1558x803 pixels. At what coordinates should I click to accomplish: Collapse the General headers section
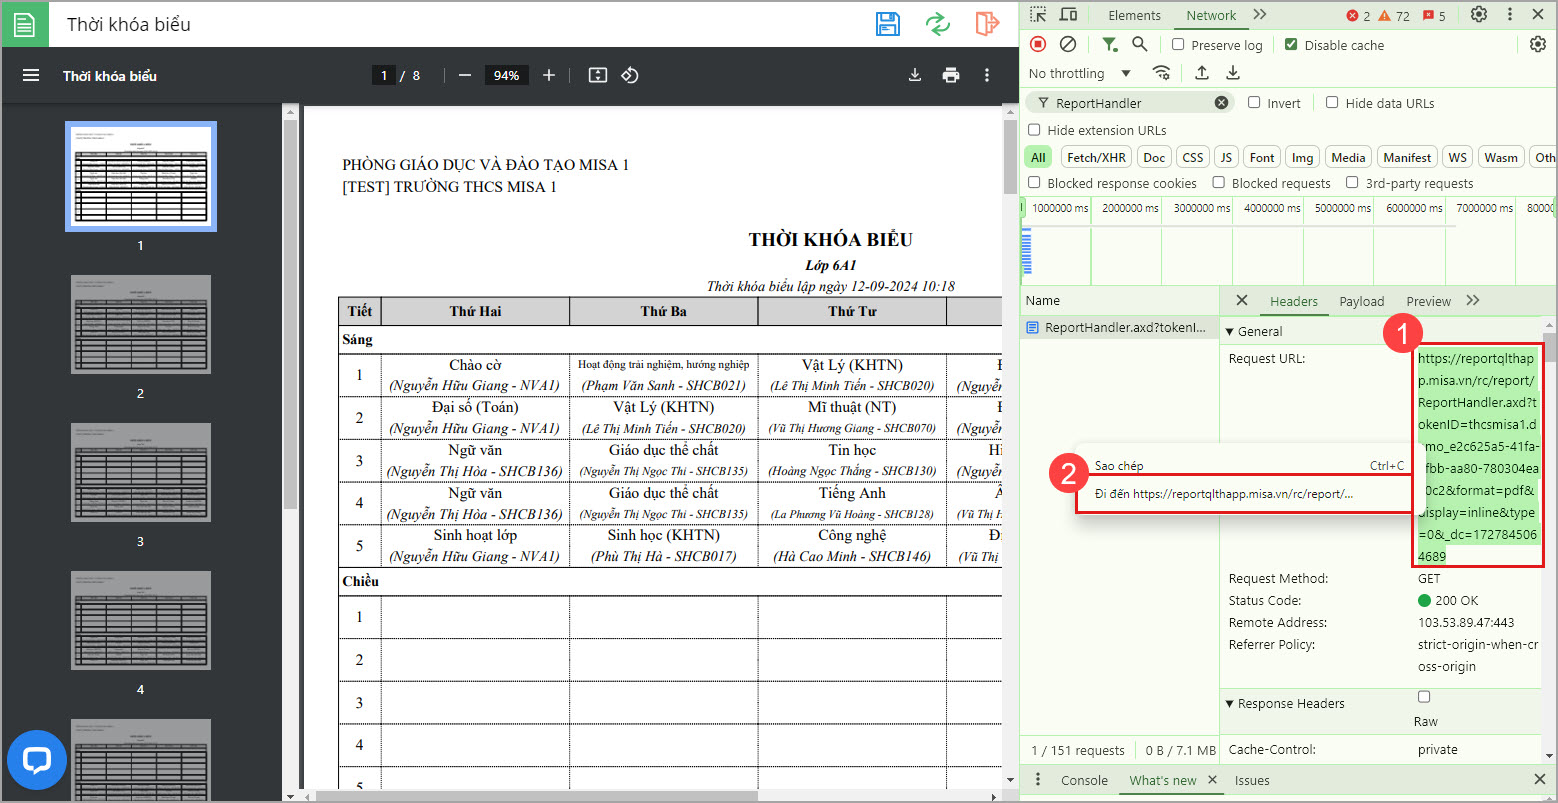coord(1230,332)
